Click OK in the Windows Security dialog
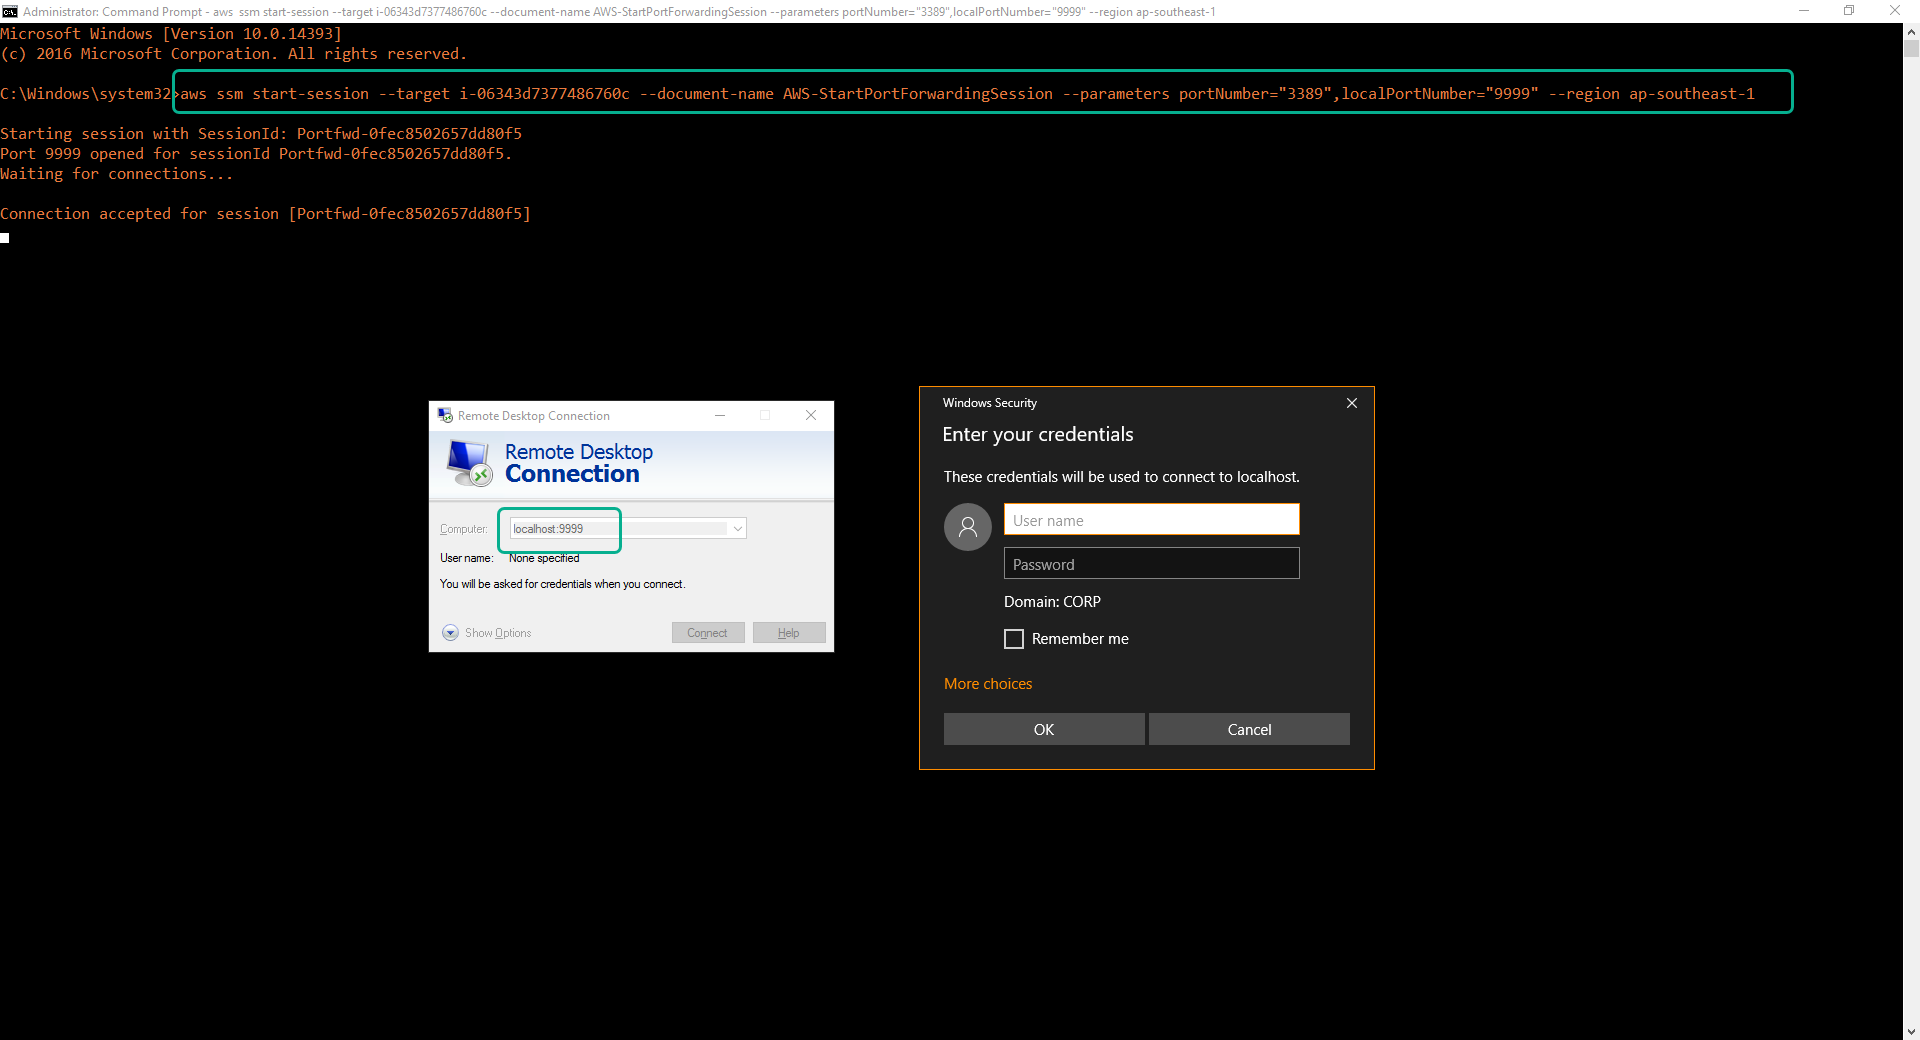This screenshot has height=1040, width=1920. pos(1043,729)
